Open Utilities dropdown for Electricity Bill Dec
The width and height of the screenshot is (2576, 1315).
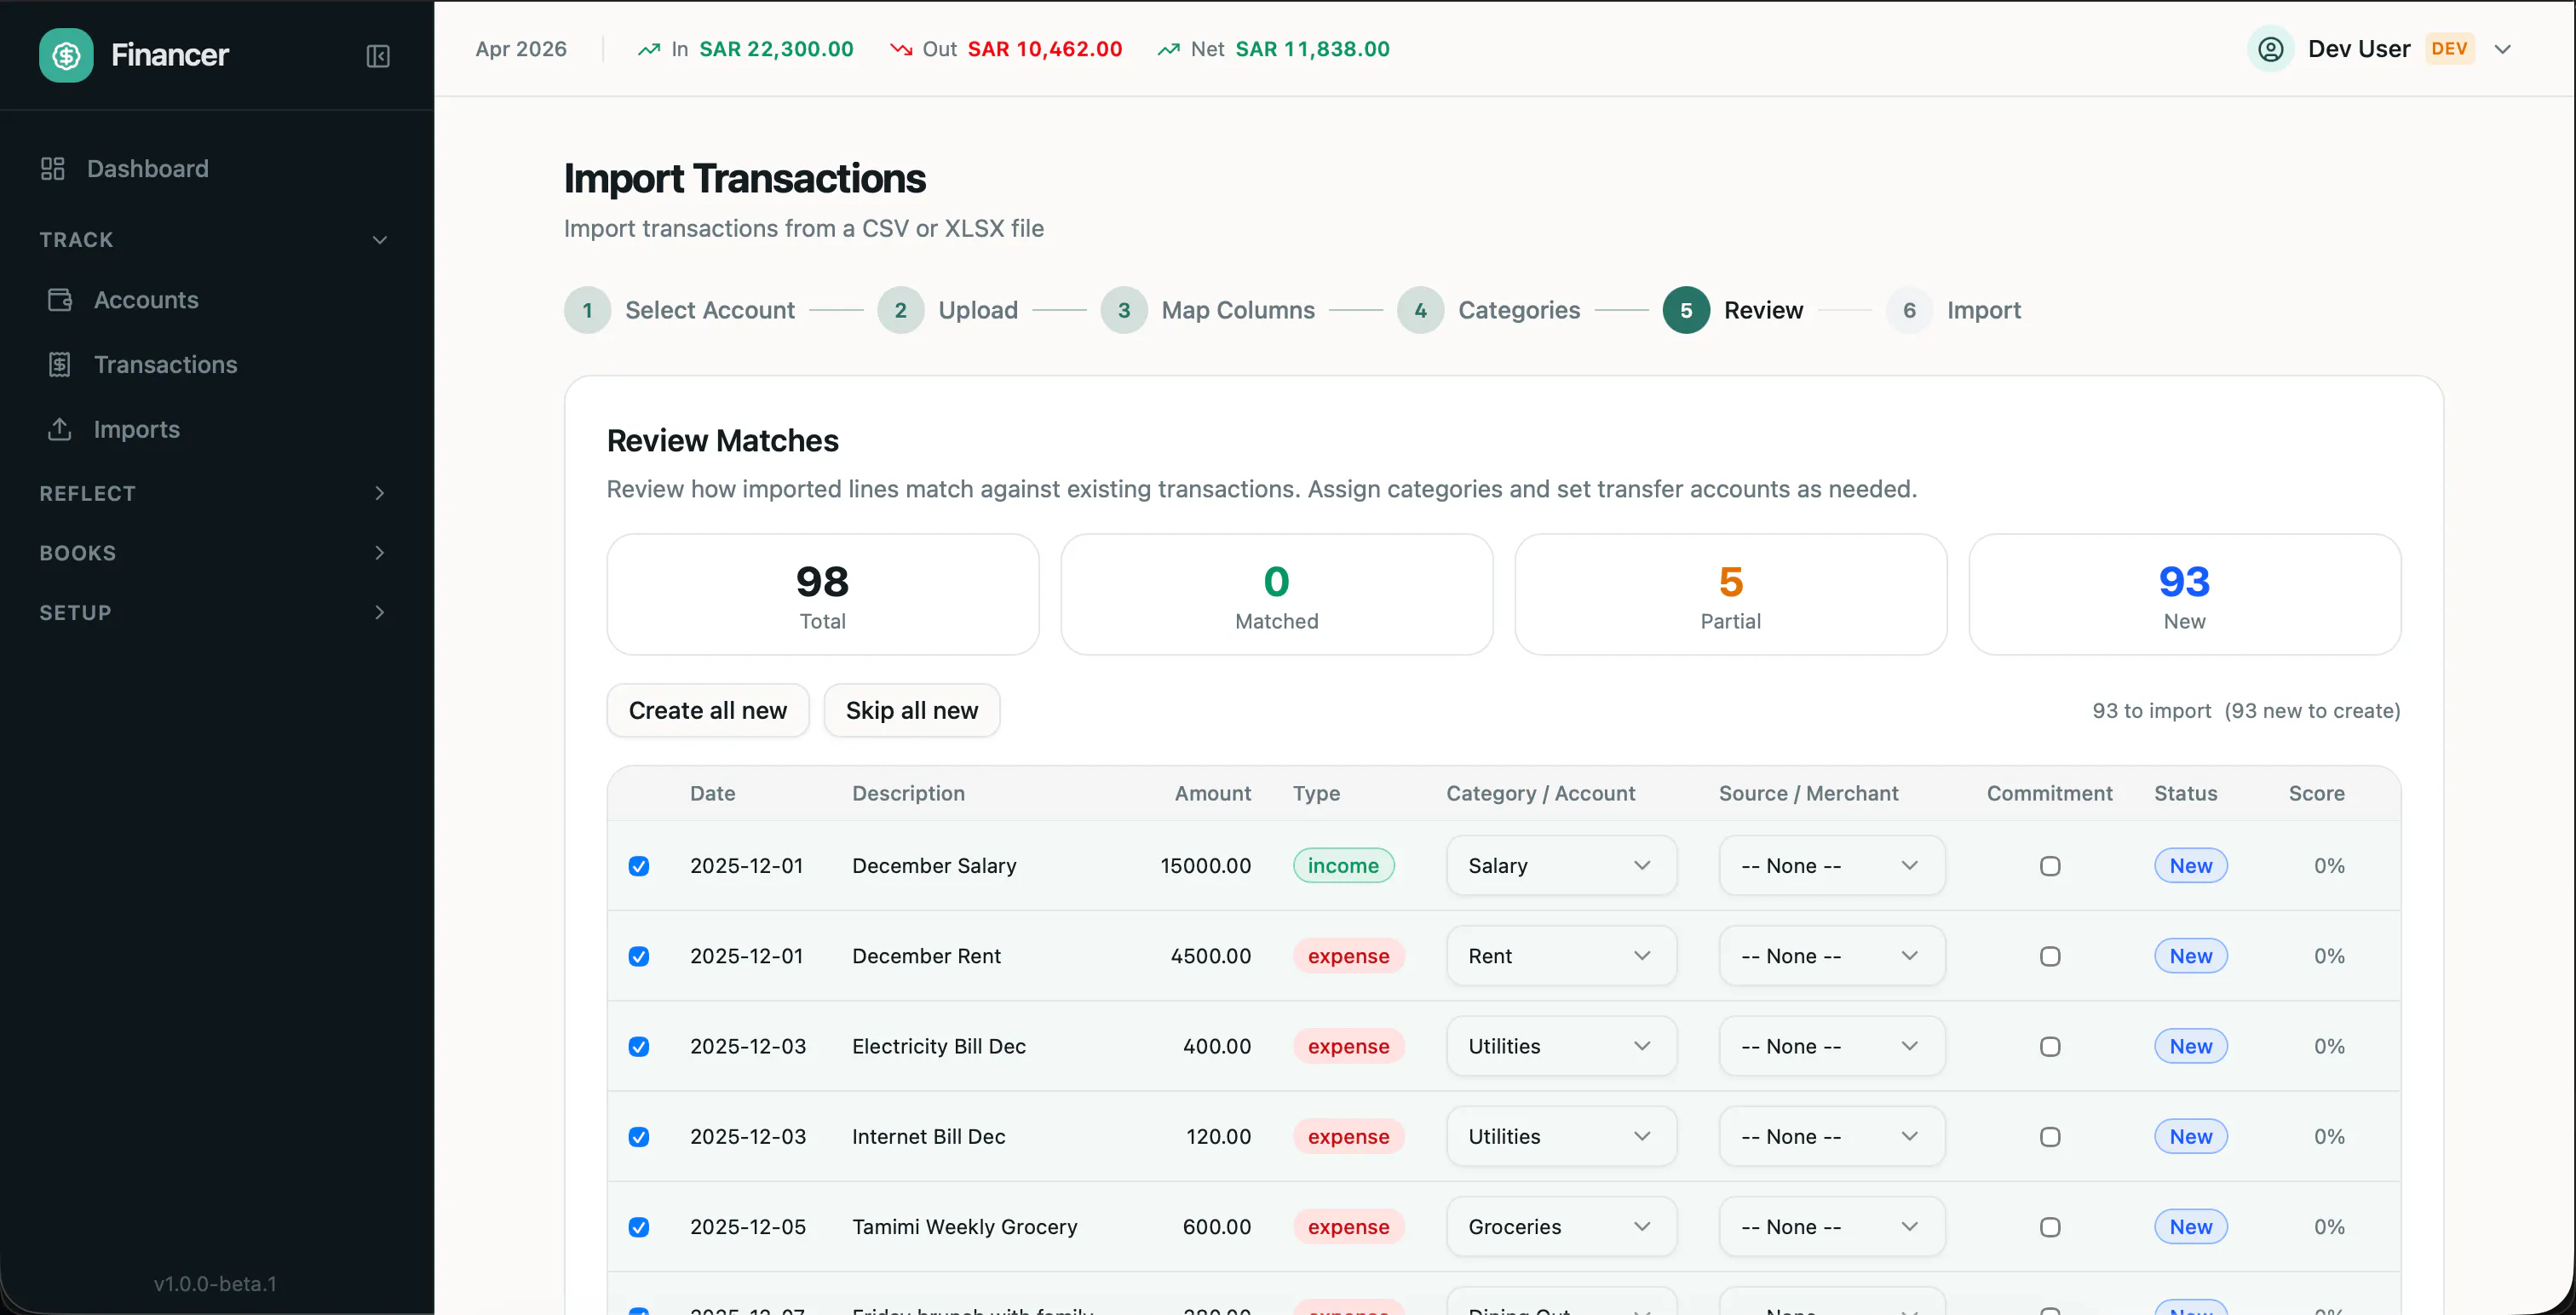pos(1561,1046)
